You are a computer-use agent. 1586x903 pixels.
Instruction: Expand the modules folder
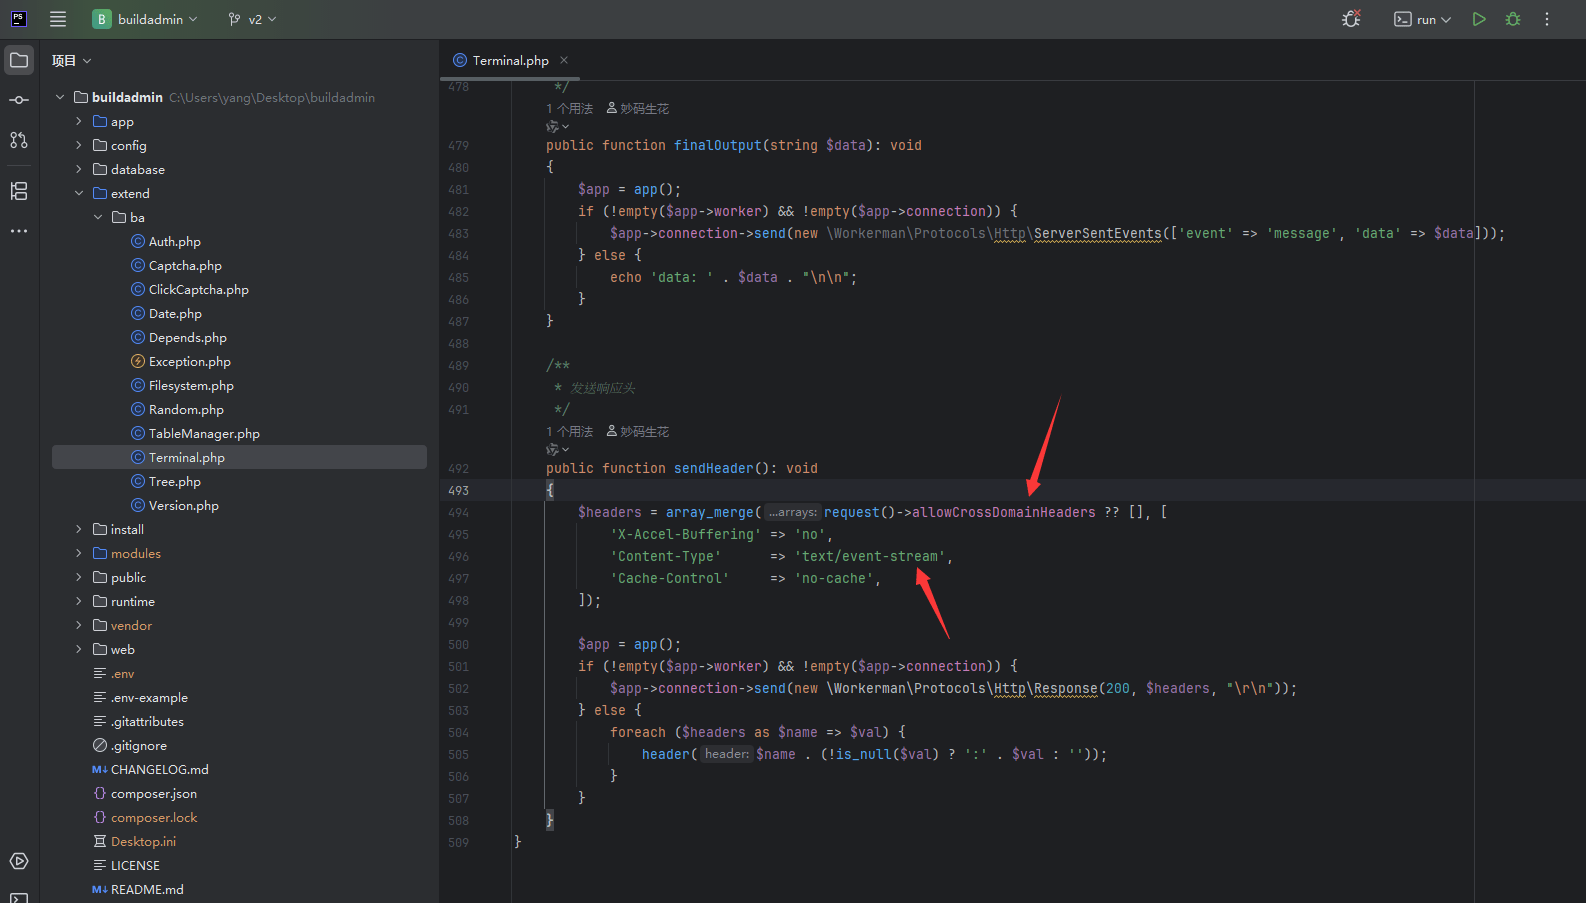(79, 553)
